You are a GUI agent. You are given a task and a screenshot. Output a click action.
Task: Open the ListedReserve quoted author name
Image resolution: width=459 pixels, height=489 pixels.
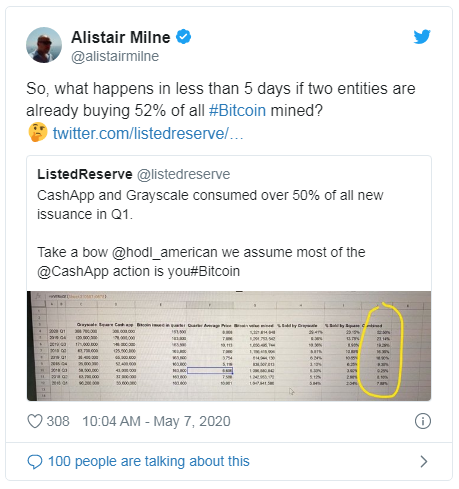click(85, 174)
